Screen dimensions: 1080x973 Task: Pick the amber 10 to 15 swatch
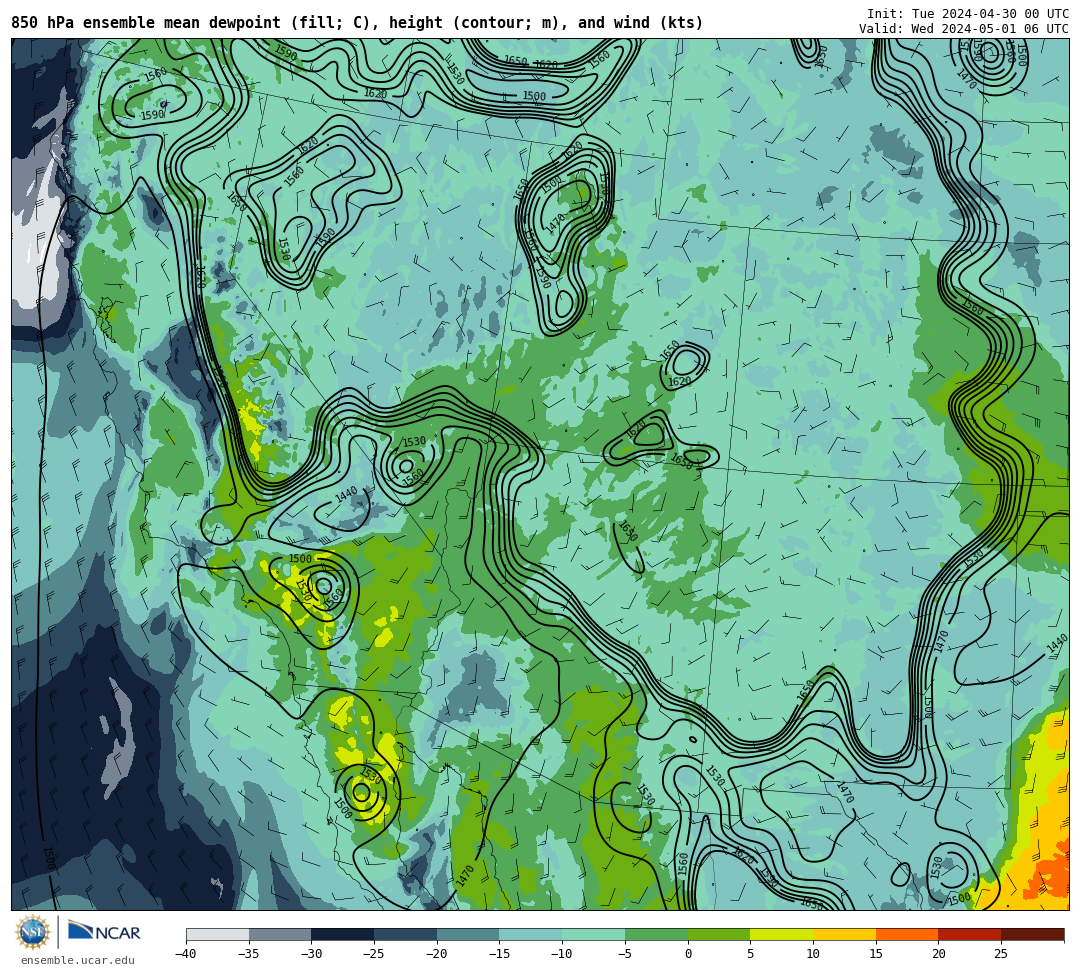[x=844, y=934]
